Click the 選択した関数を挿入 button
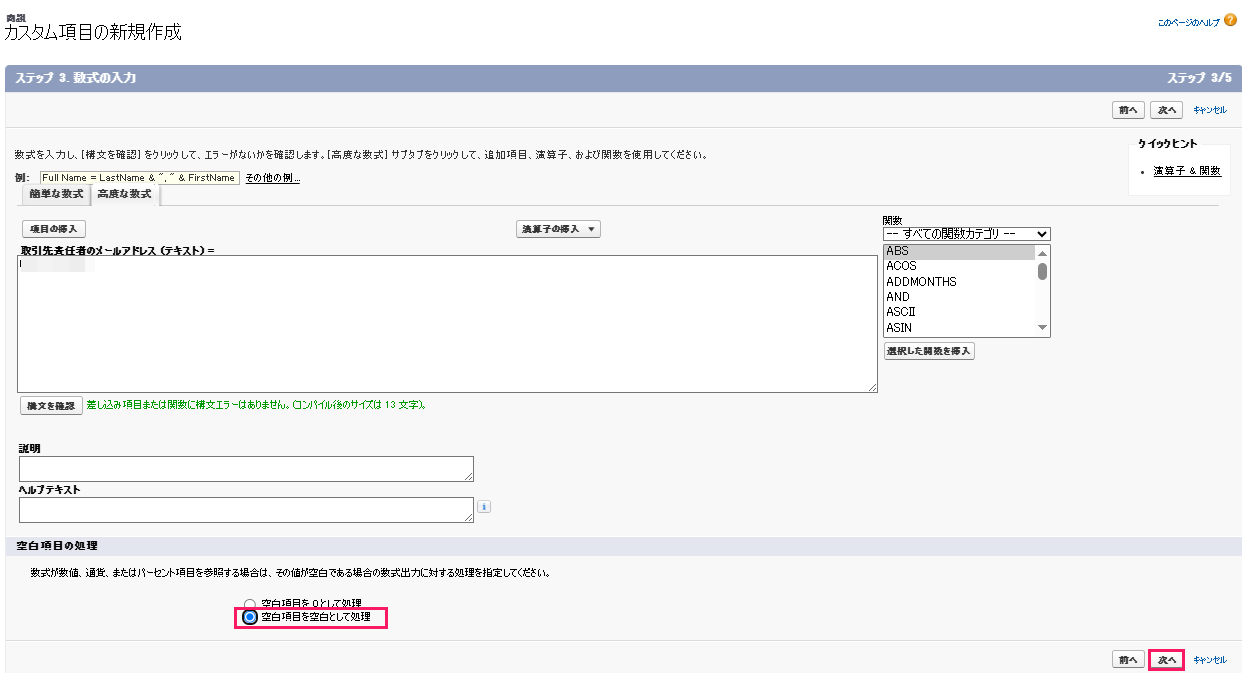This screenshot has height=673, width=1242. click(x=929, y=351)
